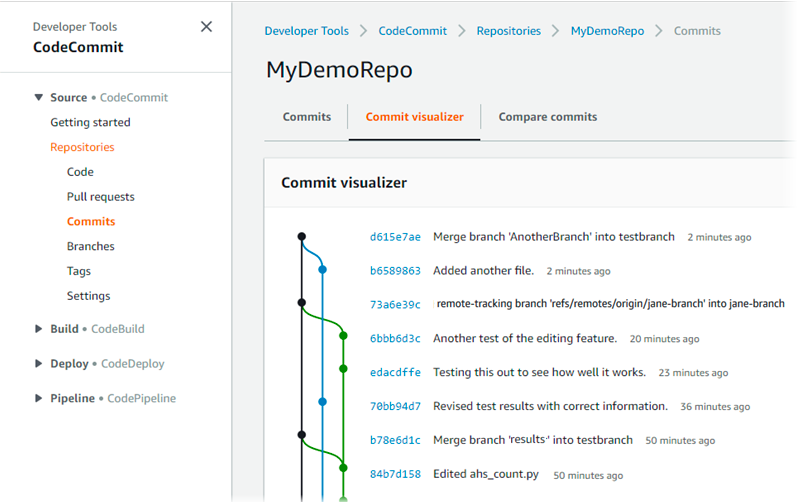Select the blue graph node for 70bb94d7
Image resolution: width=798 pixels, height=502 pixels.
click(x=322, y=402)
